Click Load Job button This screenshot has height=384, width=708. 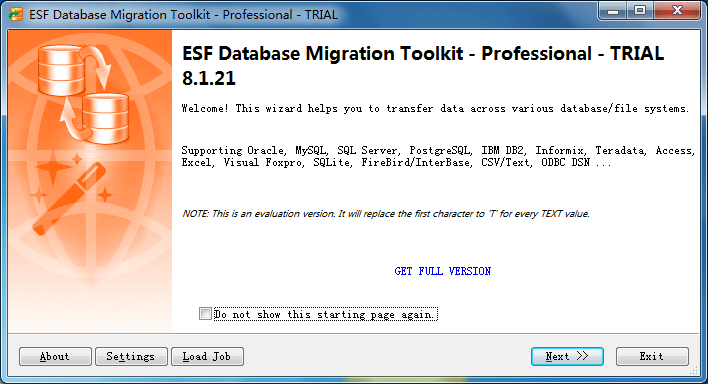tap(207, 356)
